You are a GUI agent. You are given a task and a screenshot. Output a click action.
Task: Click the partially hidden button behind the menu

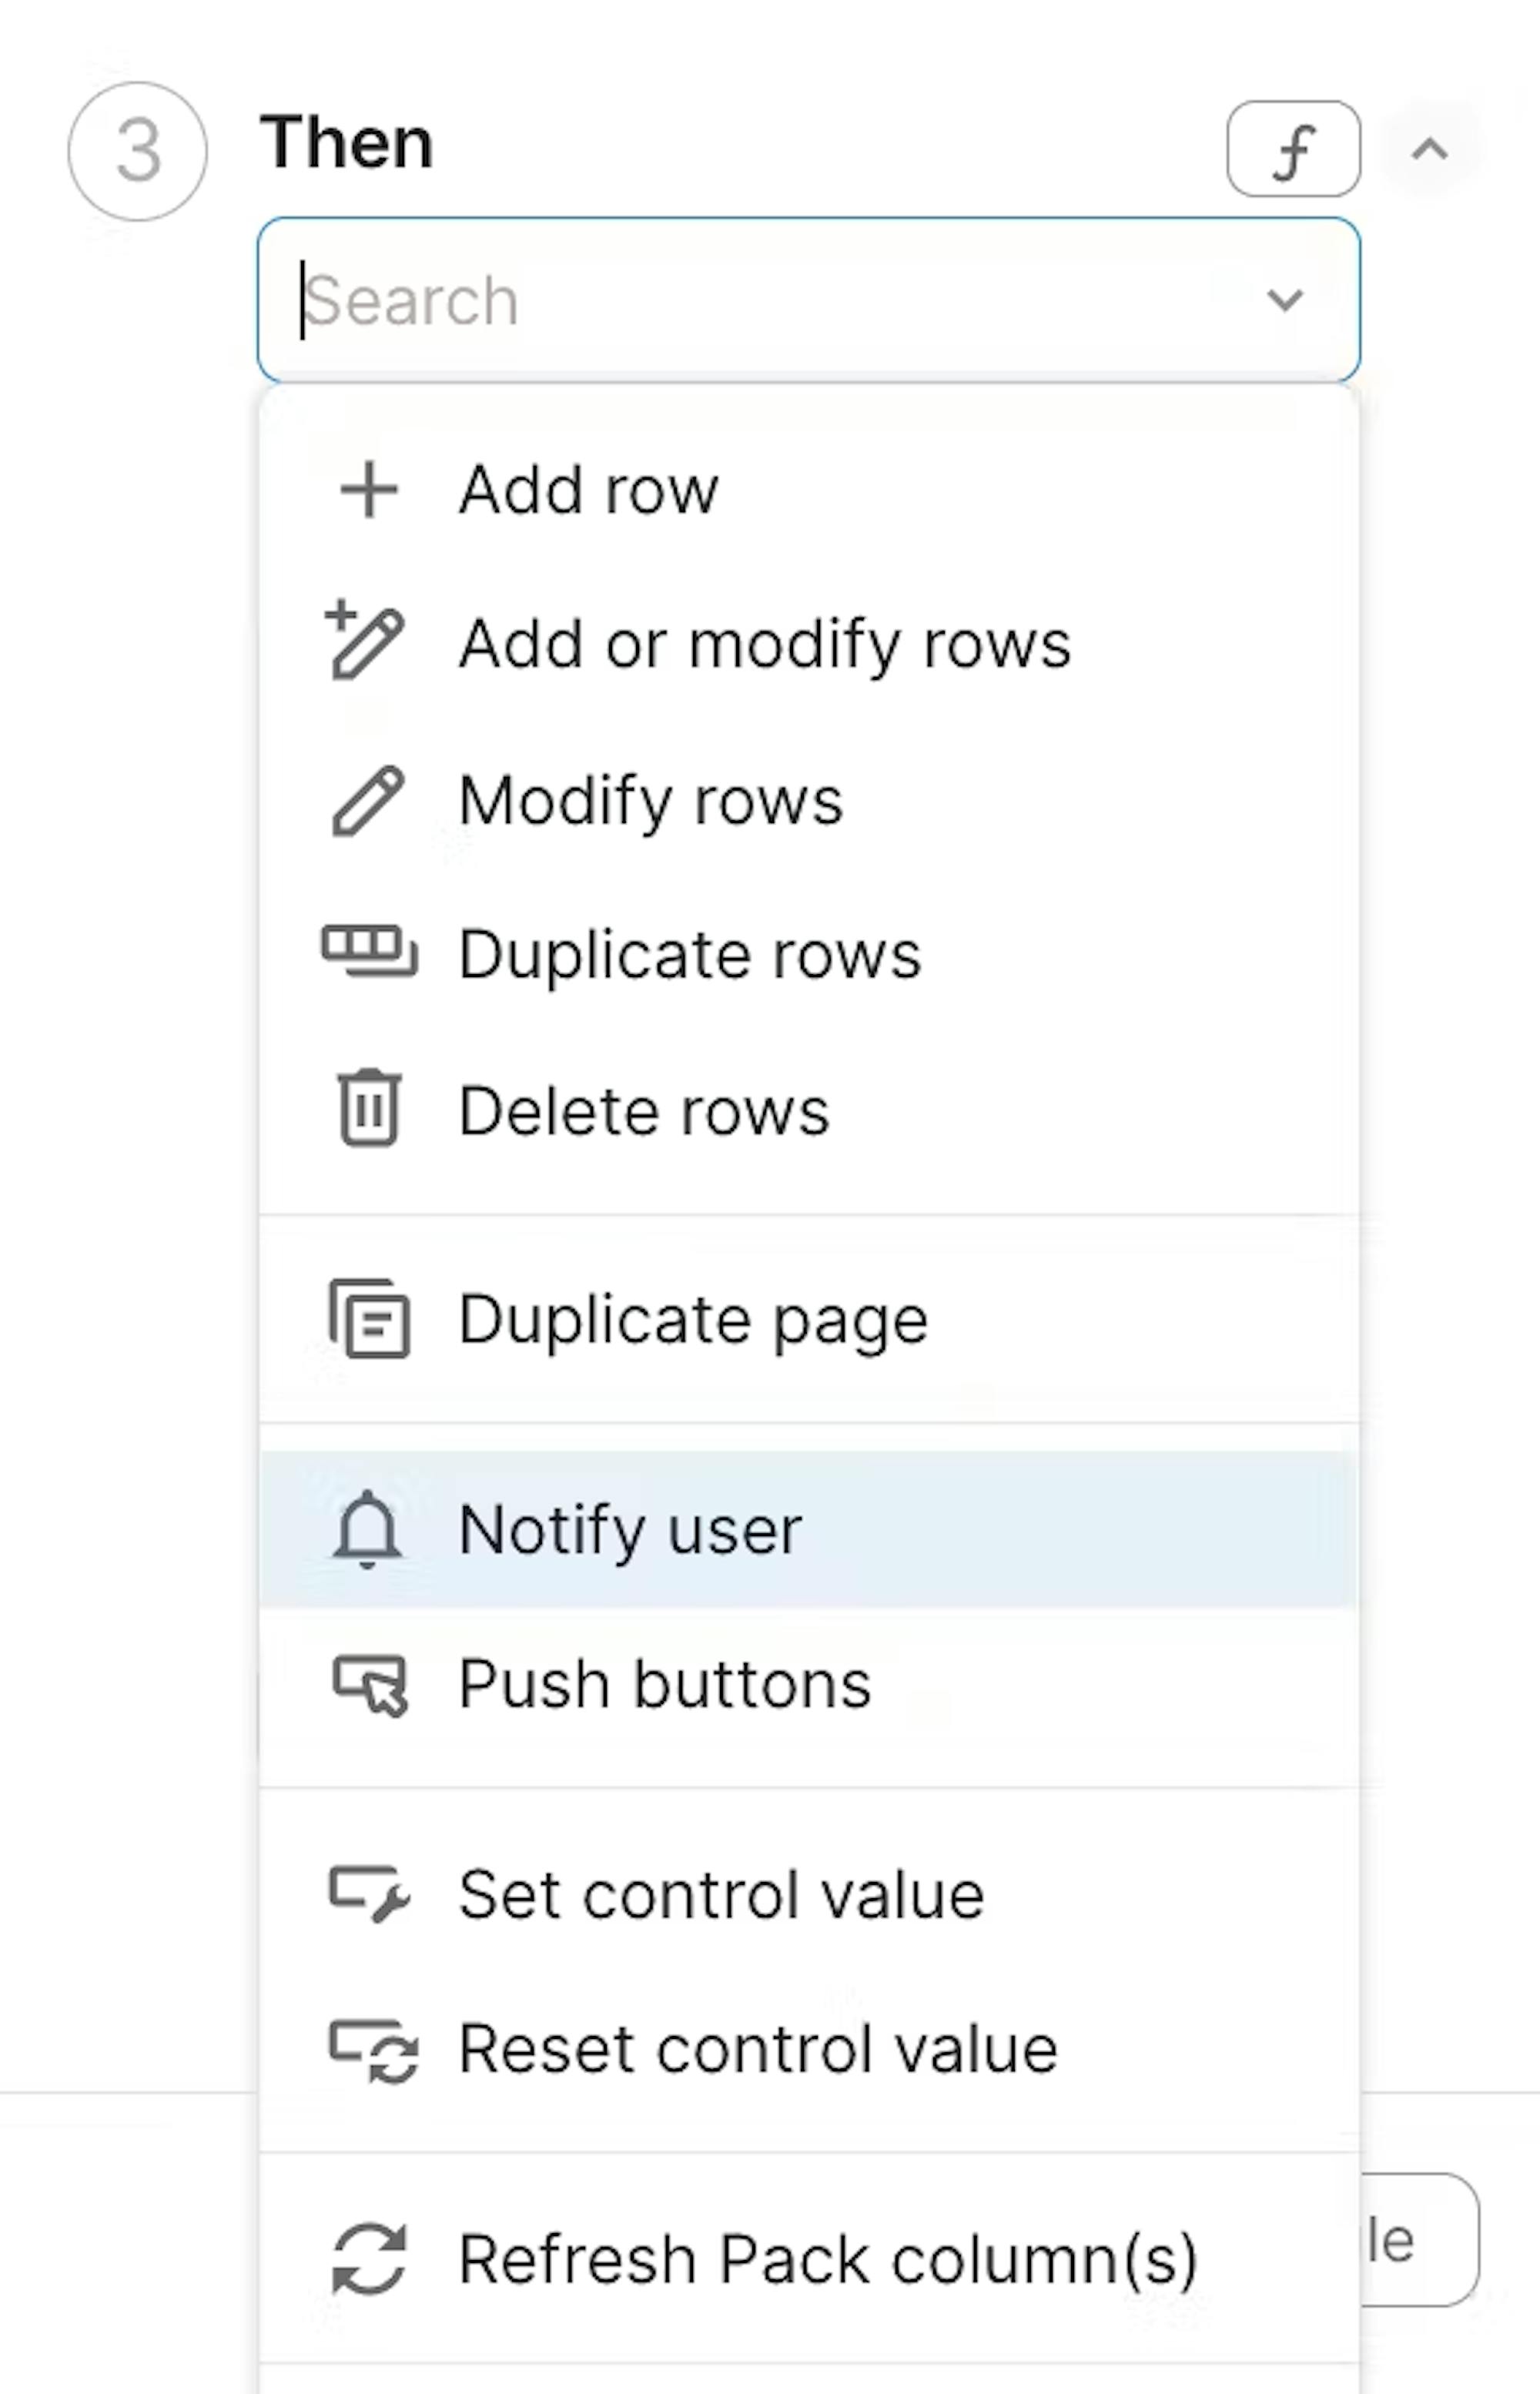(x=1418, y=2240)
